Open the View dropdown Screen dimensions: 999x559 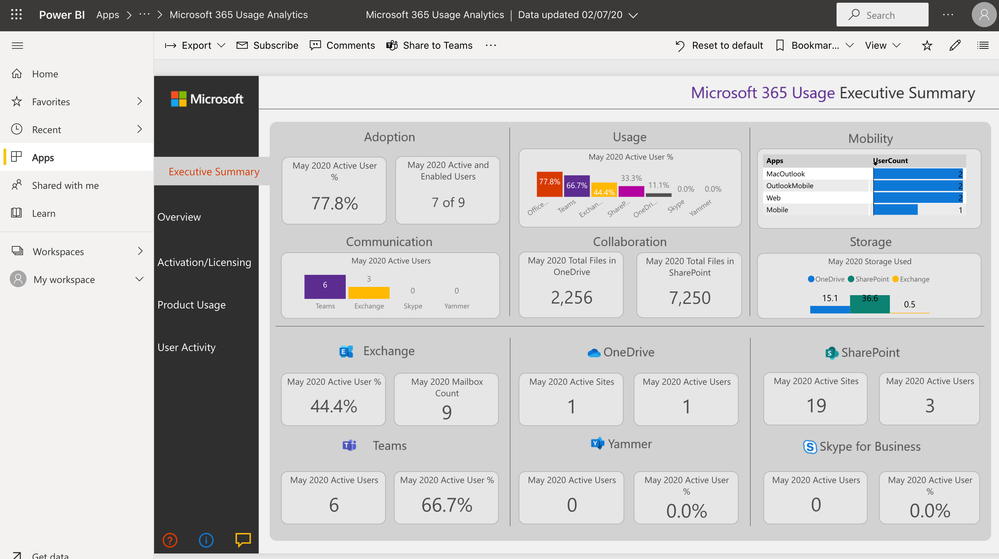click(x=882, y=45)
